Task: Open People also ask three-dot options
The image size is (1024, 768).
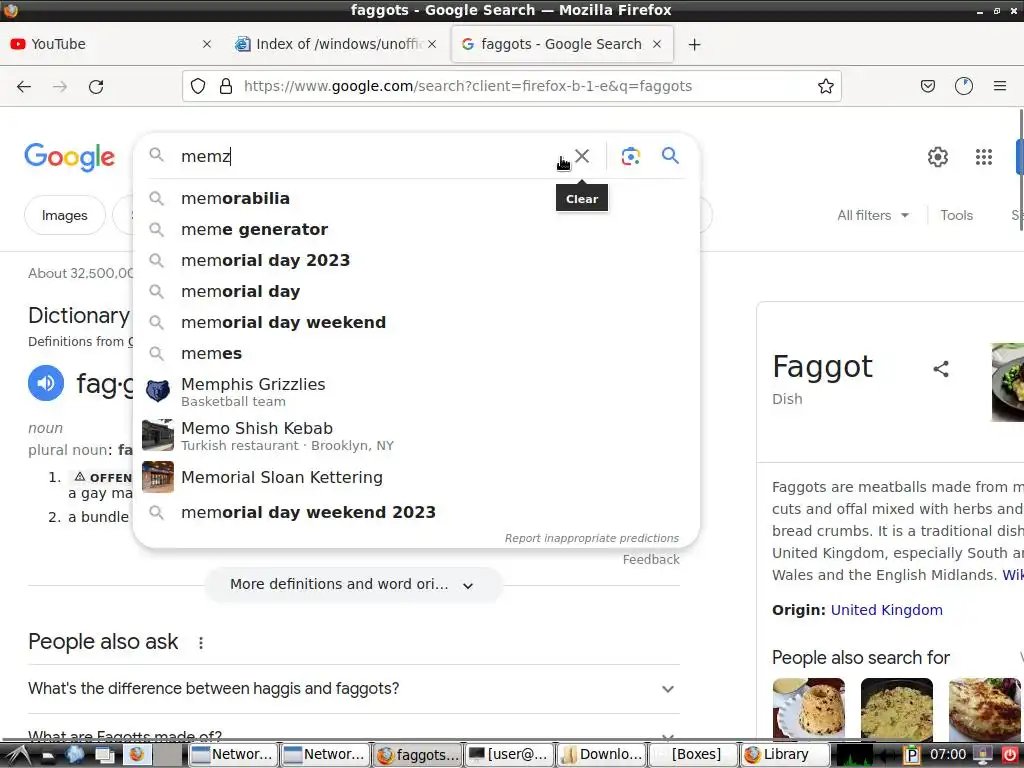Action: 201,643
